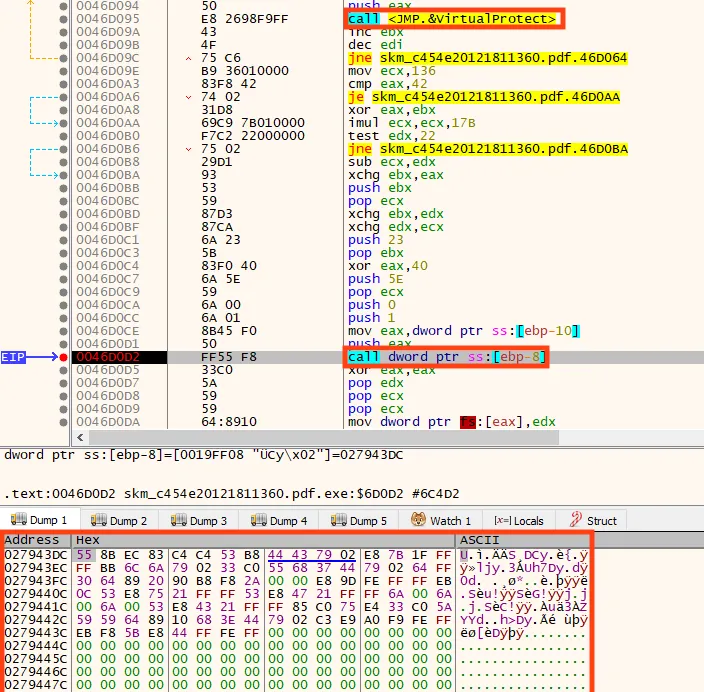The width and height of the screenshot is (704, 692).
Task: Toggle breakpoint dot at address 0046D0A6
Action: [63, 97]
